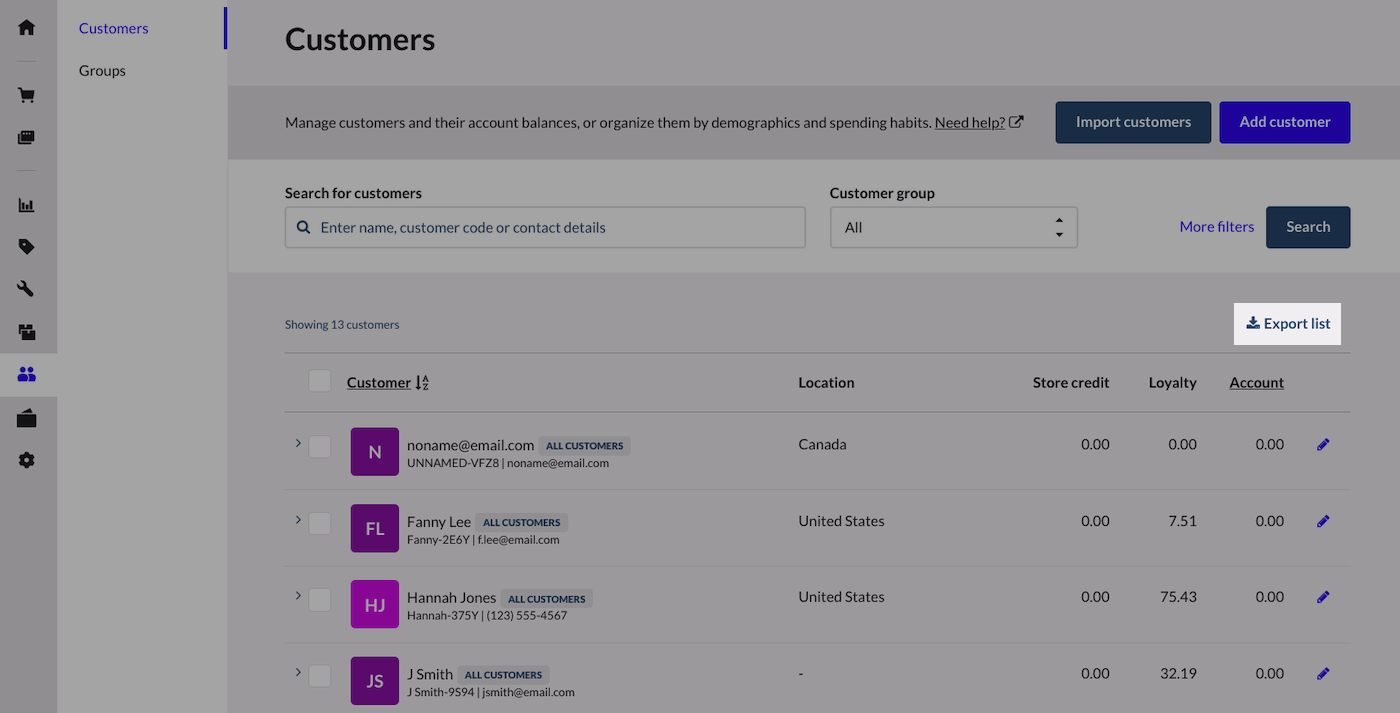The height and width of the screenshot is (713, 1400).
Task: Click the Home icon in sidebar
Action: [x=27, y=27]
